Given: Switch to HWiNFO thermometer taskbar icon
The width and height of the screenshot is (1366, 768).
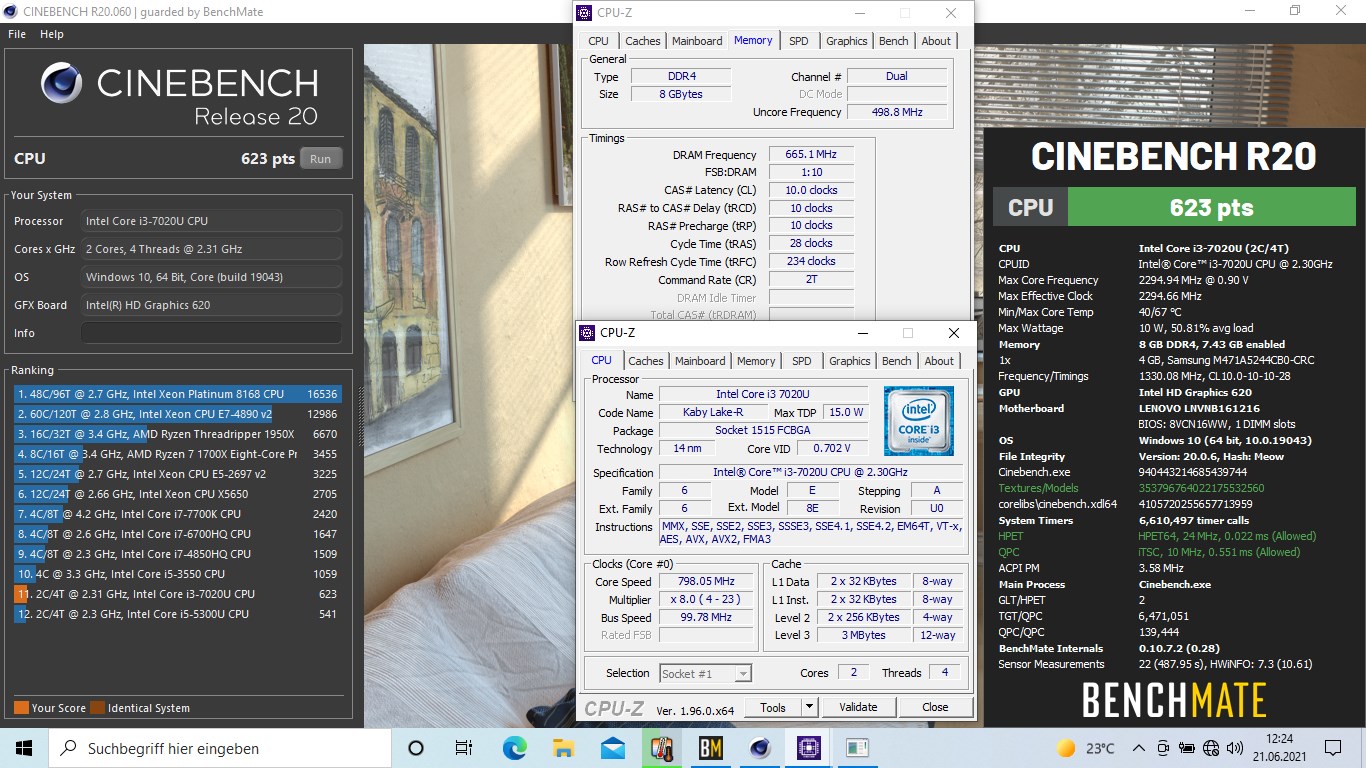Looking at the screenshot, I should pos(662,747).
